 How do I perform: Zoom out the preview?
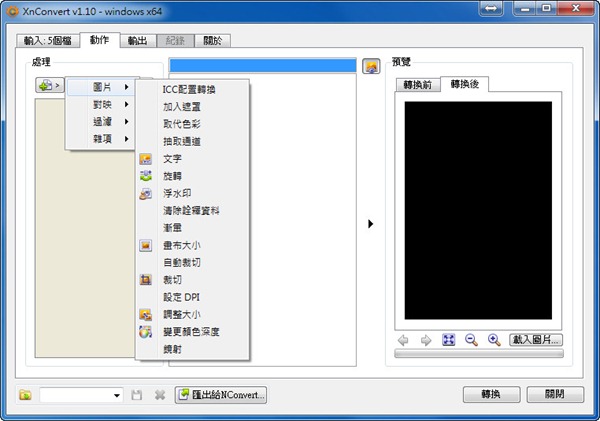[x=471, y=340]
